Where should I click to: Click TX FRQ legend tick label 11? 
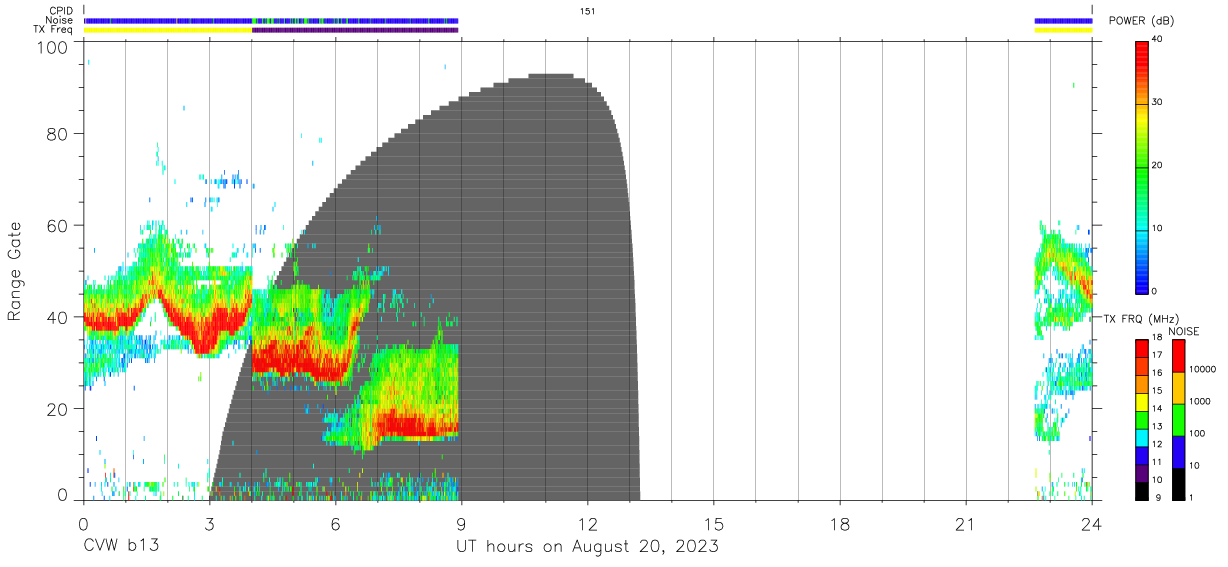pyautogui.click(x=1158, y=462)
